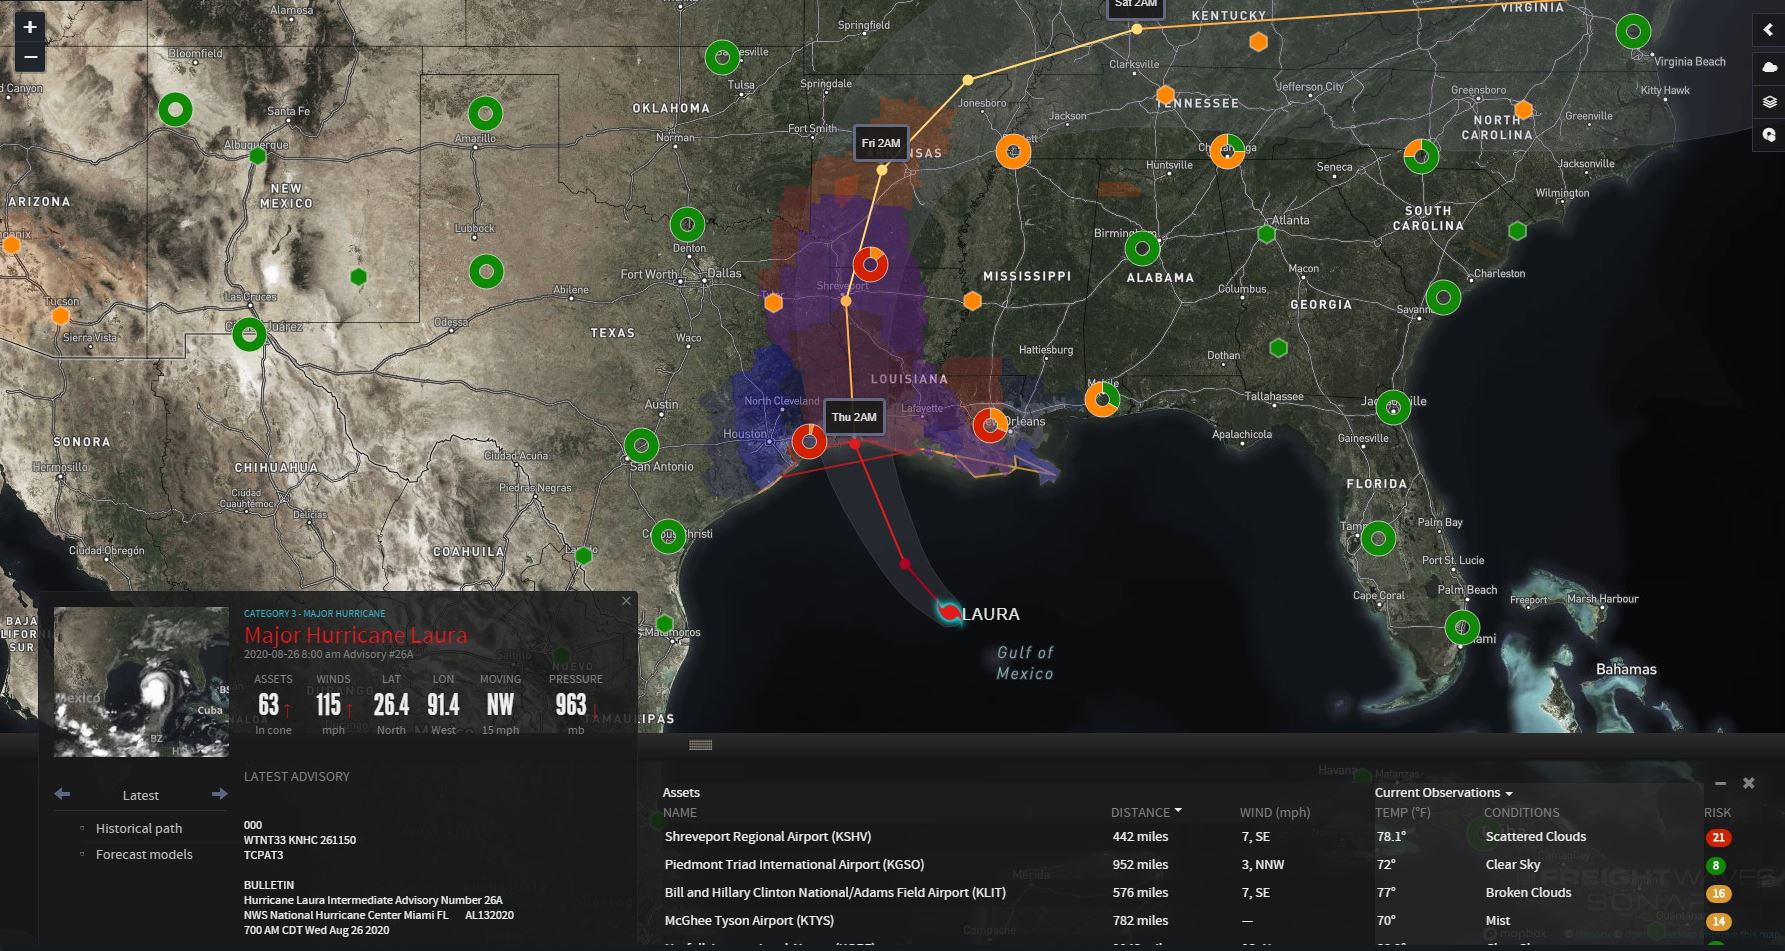The height and width of the screenshot is (951, 1785).
Task: Click the Hurricane Laura storm marker
Action: click(947, 612)
